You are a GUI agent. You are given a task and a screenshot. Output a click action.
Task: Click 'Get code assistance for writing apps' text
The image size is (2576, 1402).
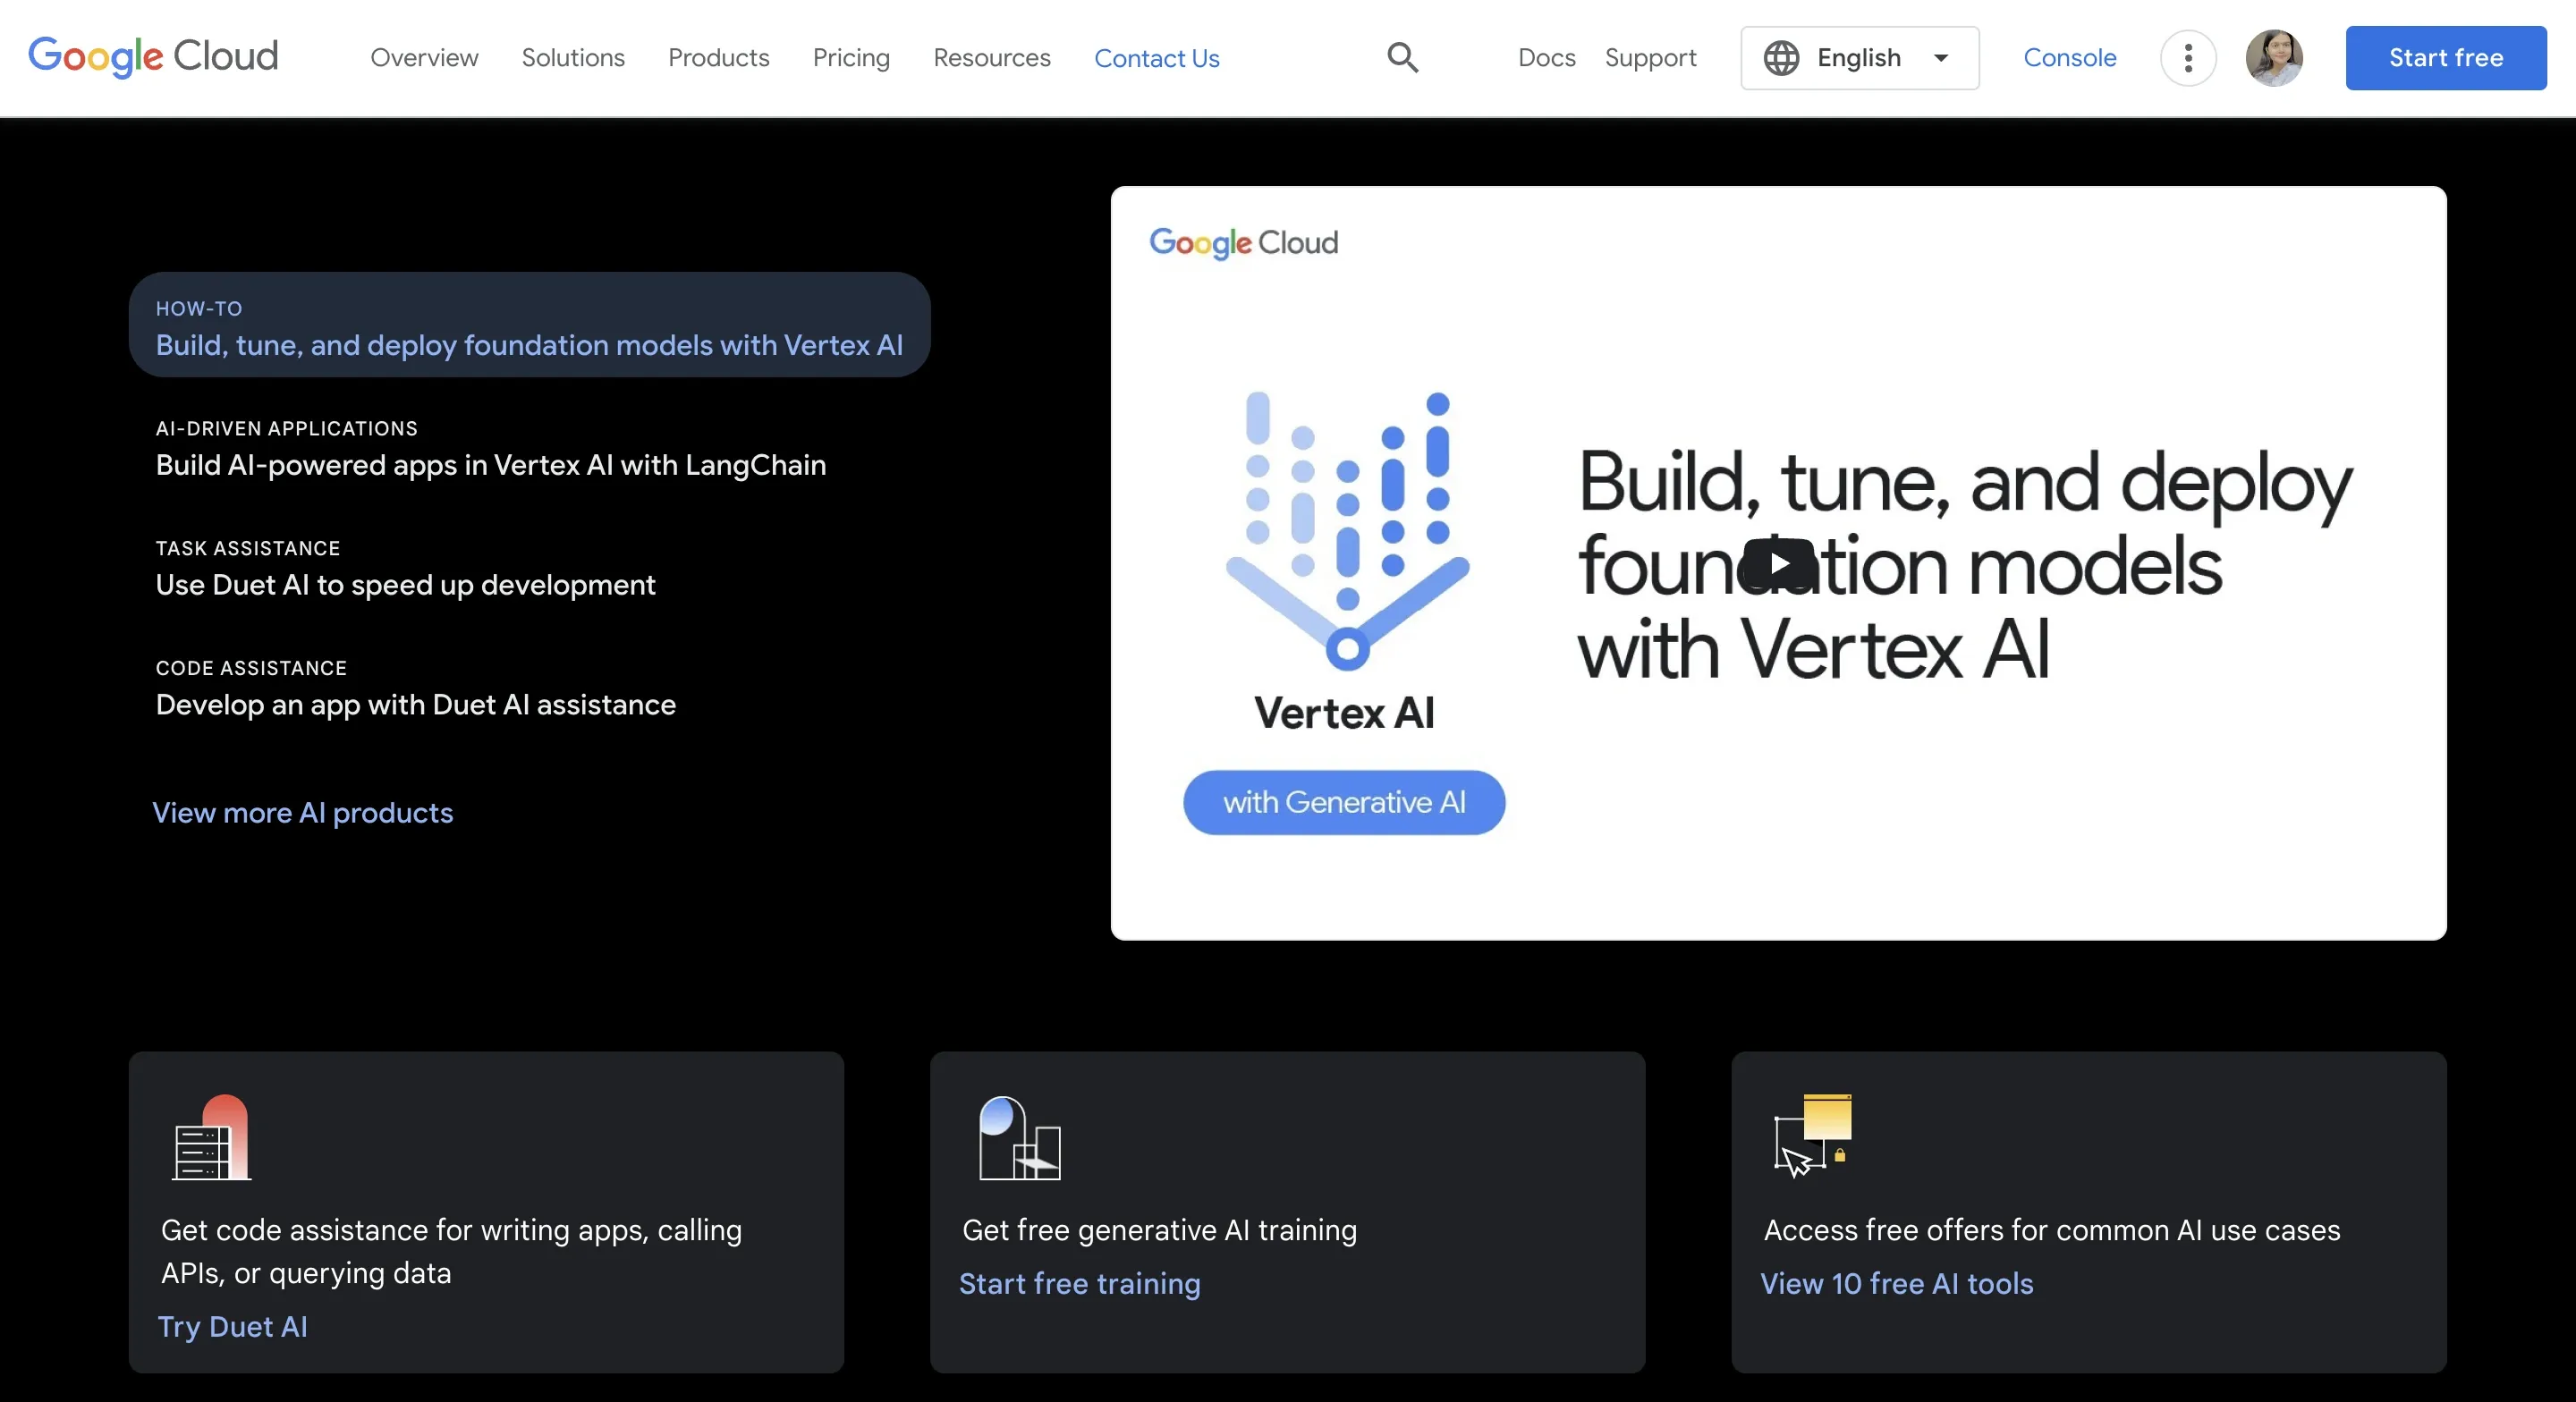tap(452, 1252)
